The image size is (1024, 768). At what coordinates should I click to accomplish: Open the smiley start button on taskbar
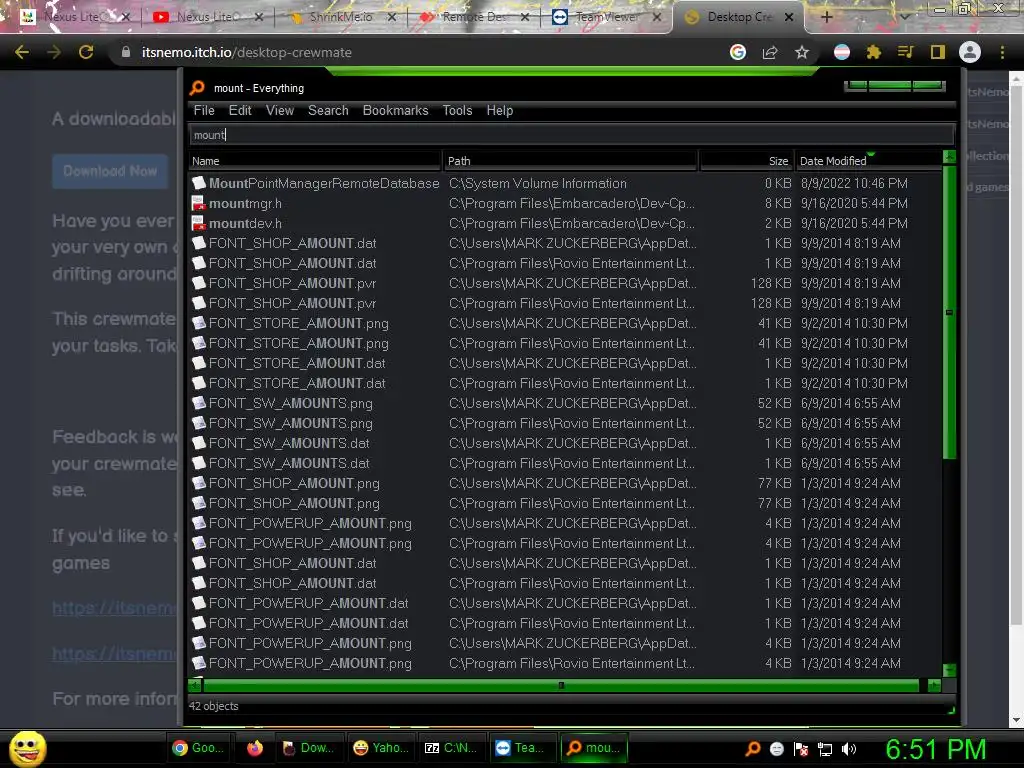pyautogui.click(x=27, y=748)
